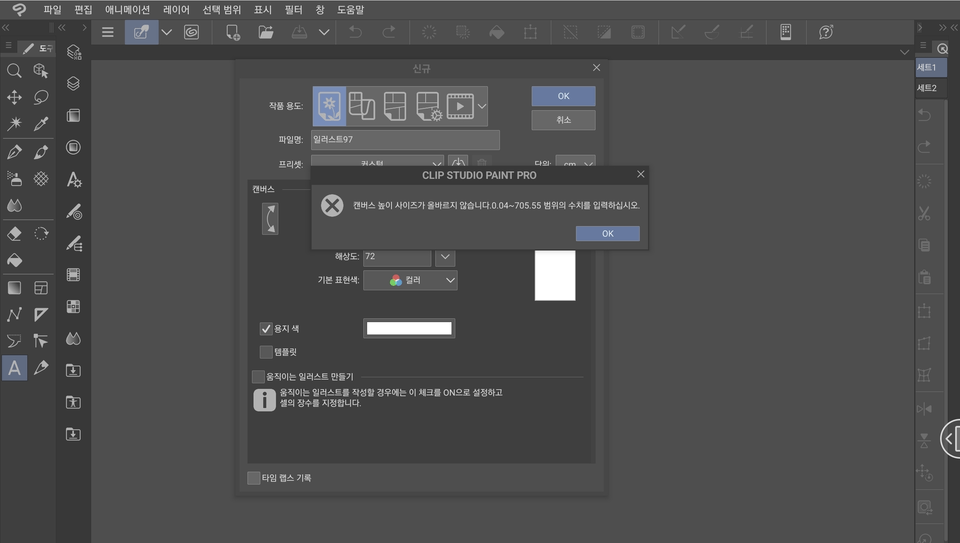Select the Auto select magic wand tool
The width and height of the screenshot is (960, 543).
(14, 124)
